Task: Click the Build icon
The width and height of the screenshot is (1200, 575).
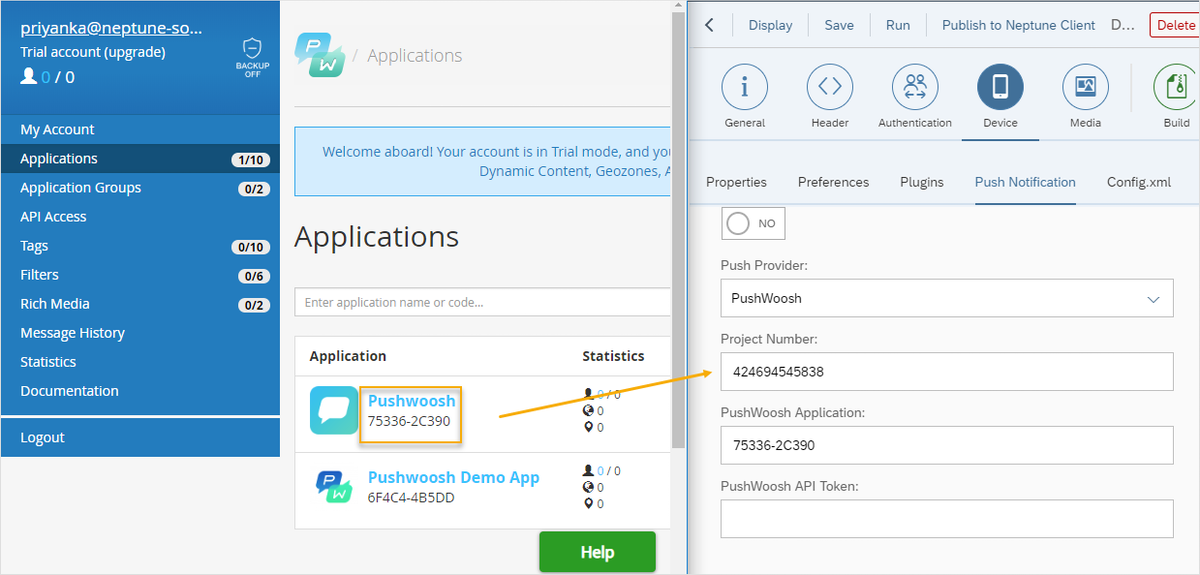Action: pyautogui.click(x=1176, y=88)
